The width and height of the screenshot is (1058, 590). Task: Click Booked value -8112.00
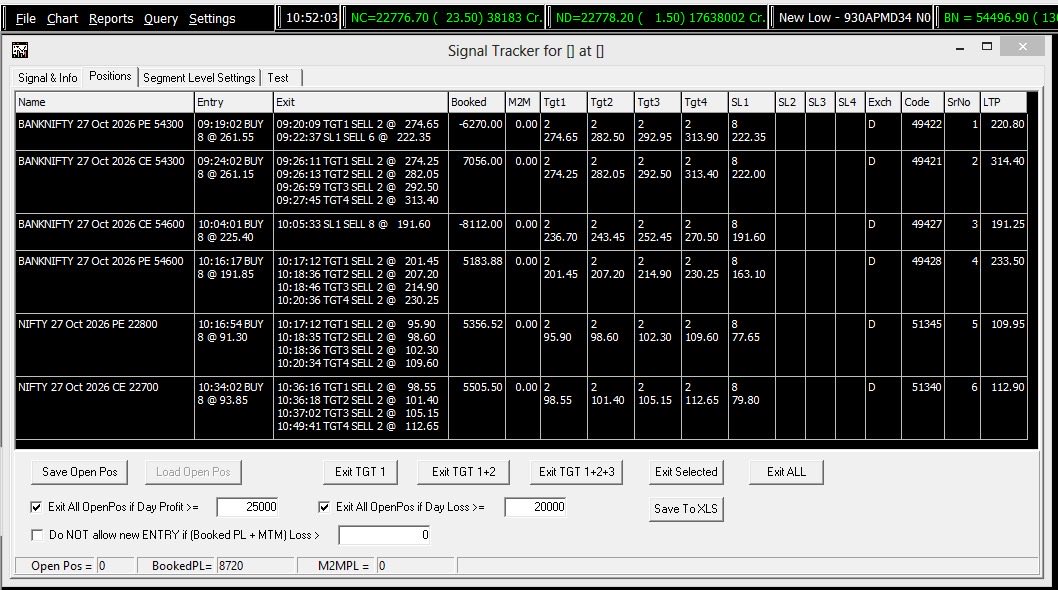(480, 224)
